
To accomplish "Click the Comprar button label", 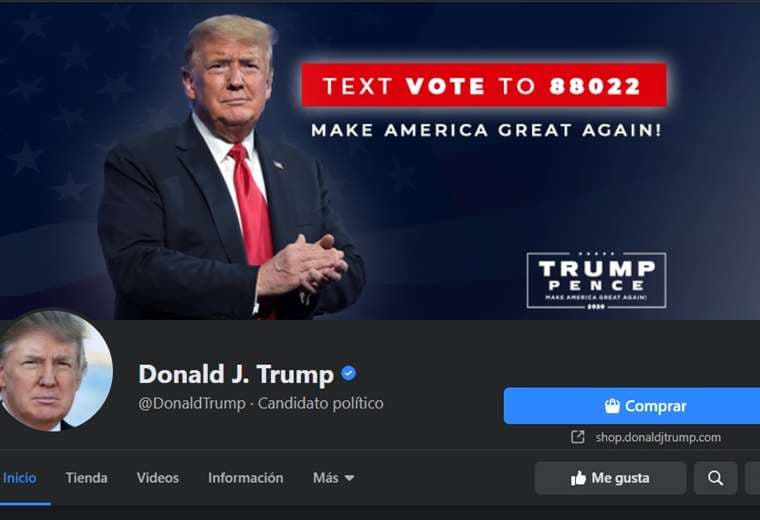I will click(655, 406).
